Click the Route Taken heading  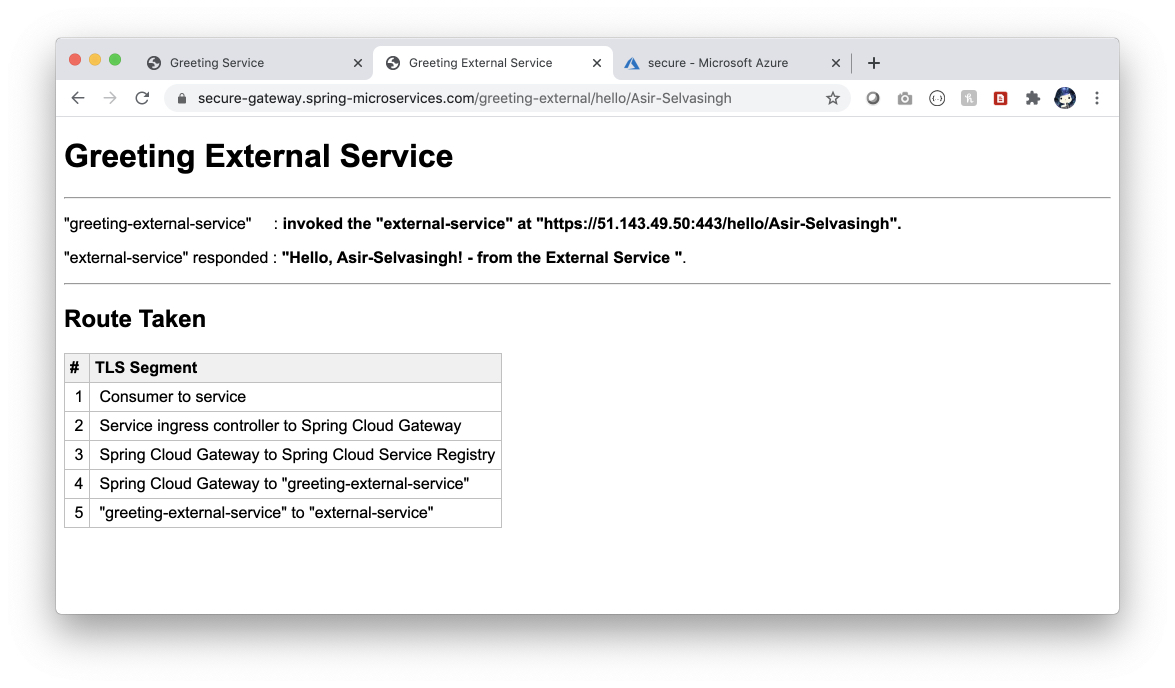[x=135, y=319]
